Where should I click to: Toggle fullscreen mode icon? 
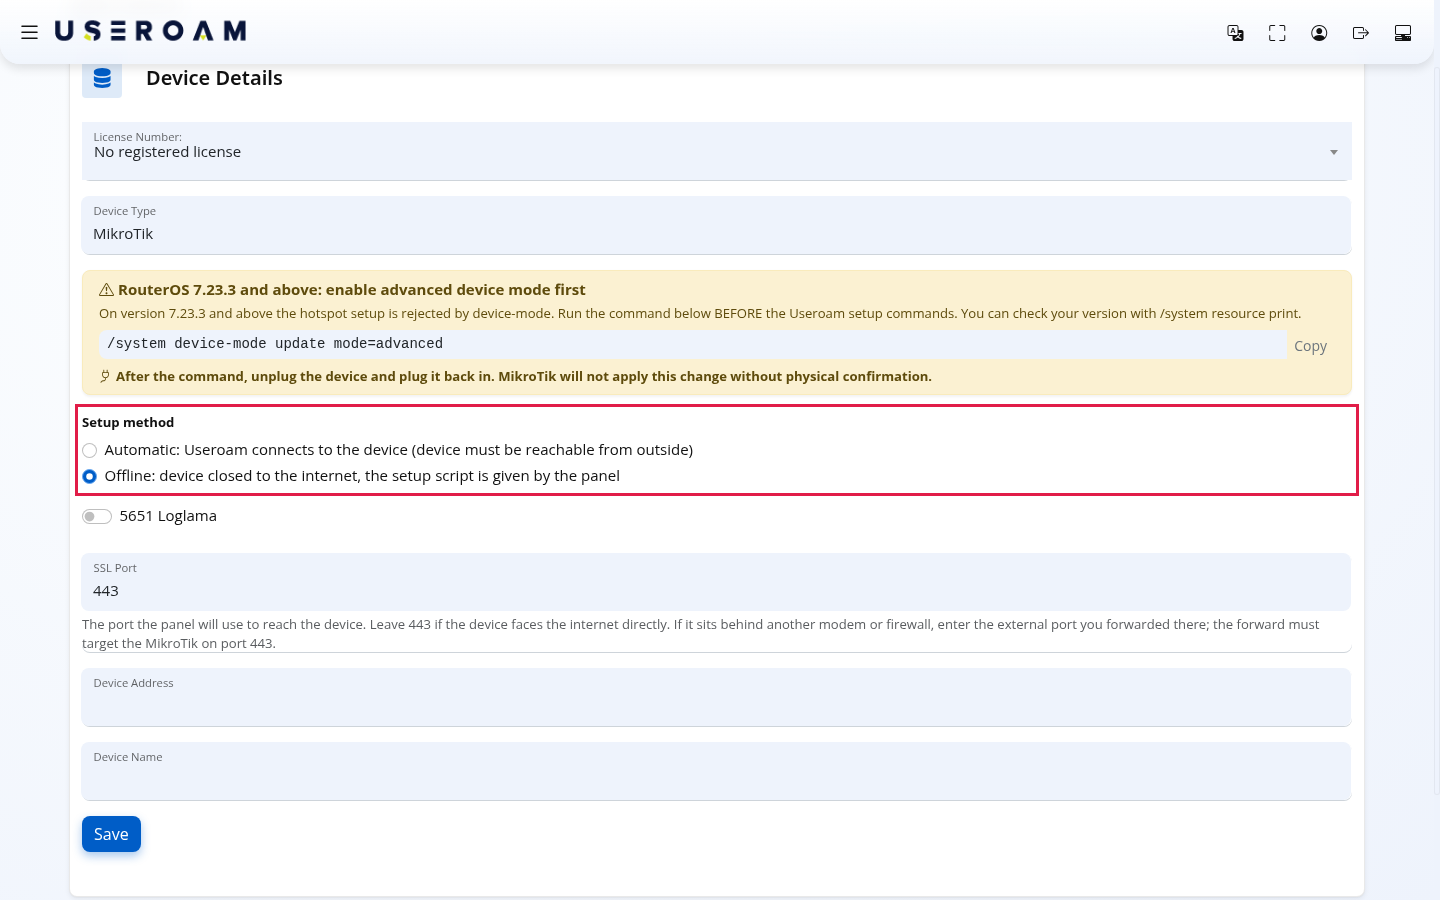point(1277,33)
